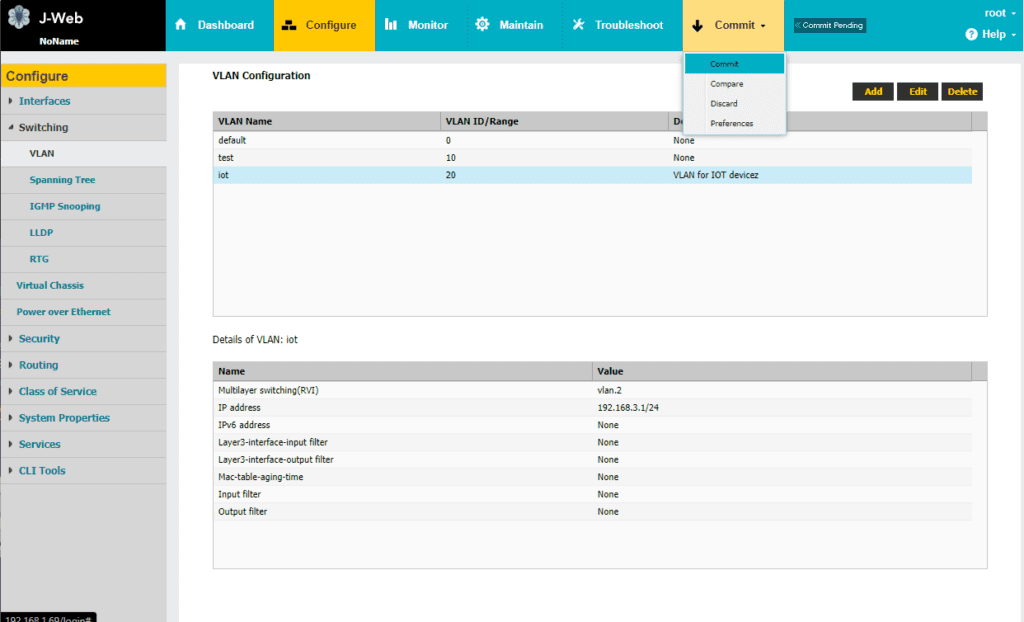The image size is (1024, 622).
Task: Sort by VLAN Name column header
Action: tap(327, 121)
